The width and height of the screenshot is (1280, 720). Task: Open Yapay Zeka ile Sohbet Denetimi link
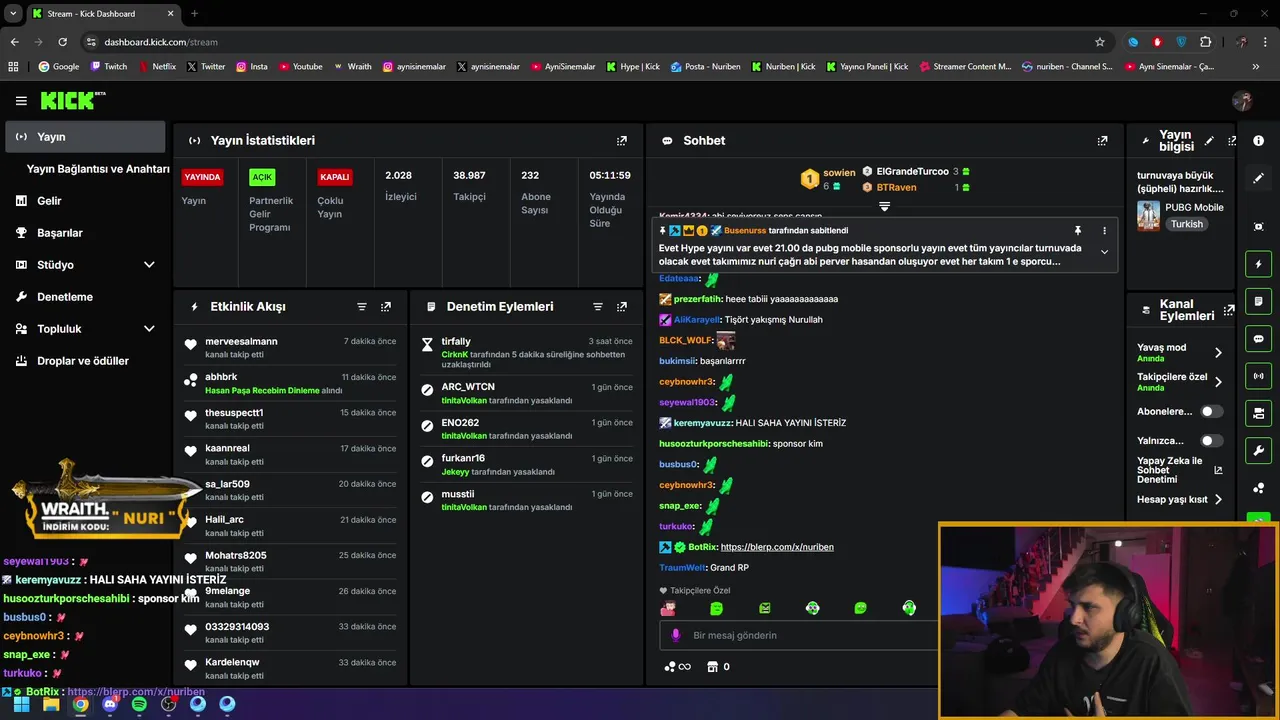pyautogui.click(x=1180, y=470)
